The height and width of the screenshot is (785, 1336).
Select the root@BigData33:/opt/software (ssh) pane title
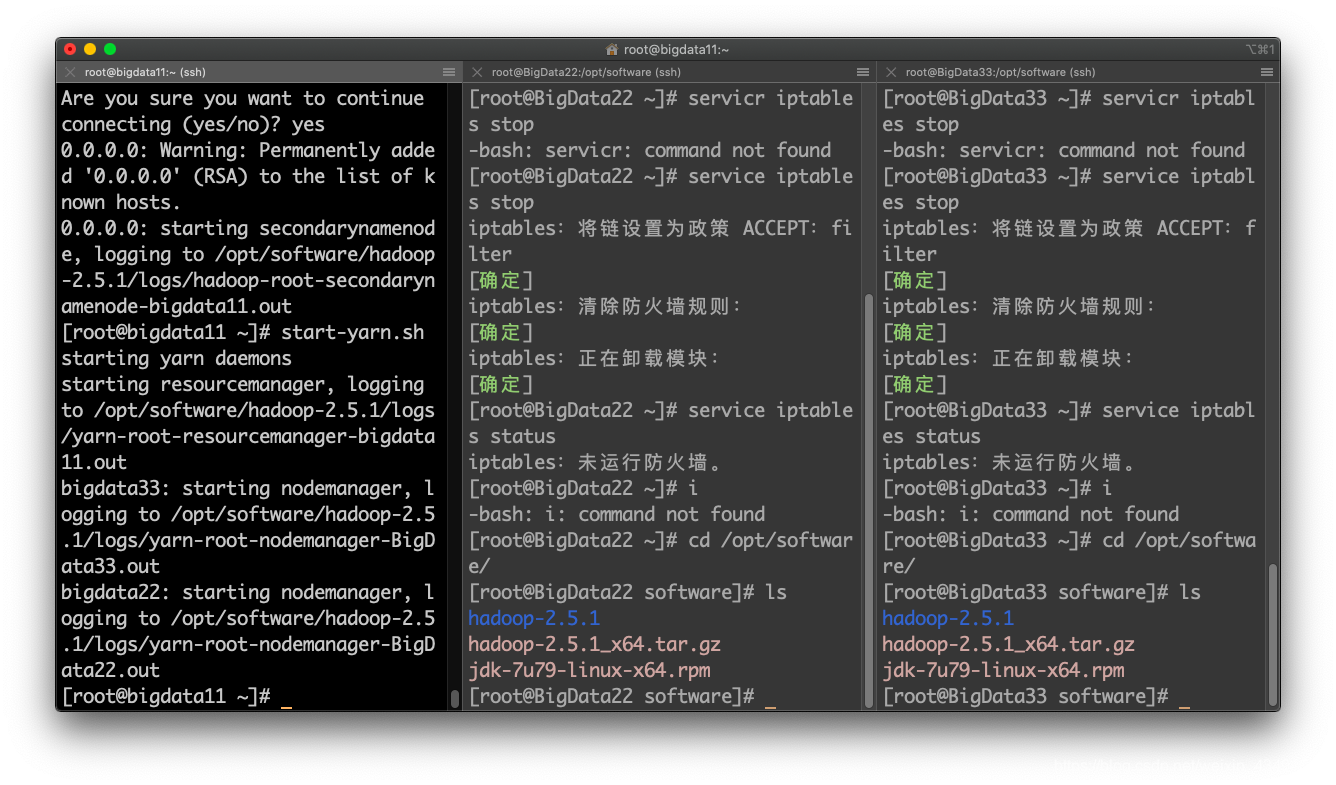1001,72
